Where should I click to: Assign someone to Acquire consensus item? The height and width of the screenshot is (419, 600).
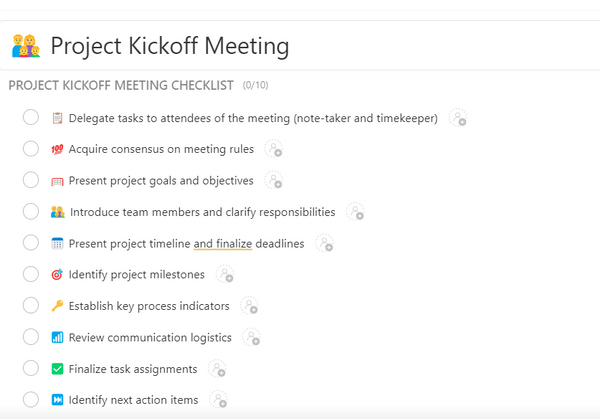[274, 149]
